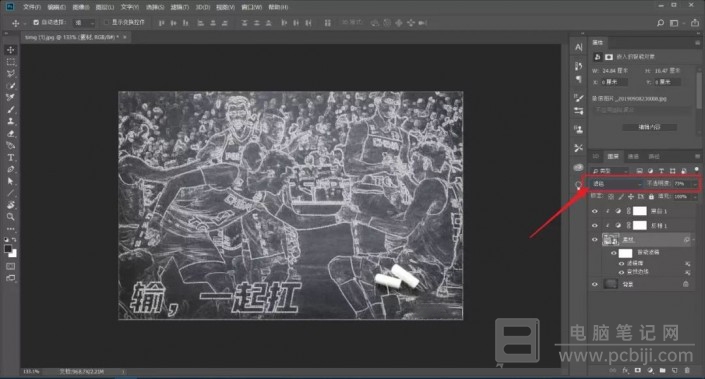This screenshot has height=379, width=705.
Task: Open the 不透明度 opacity dropdown arrow
Action: (x=695, y=183)
